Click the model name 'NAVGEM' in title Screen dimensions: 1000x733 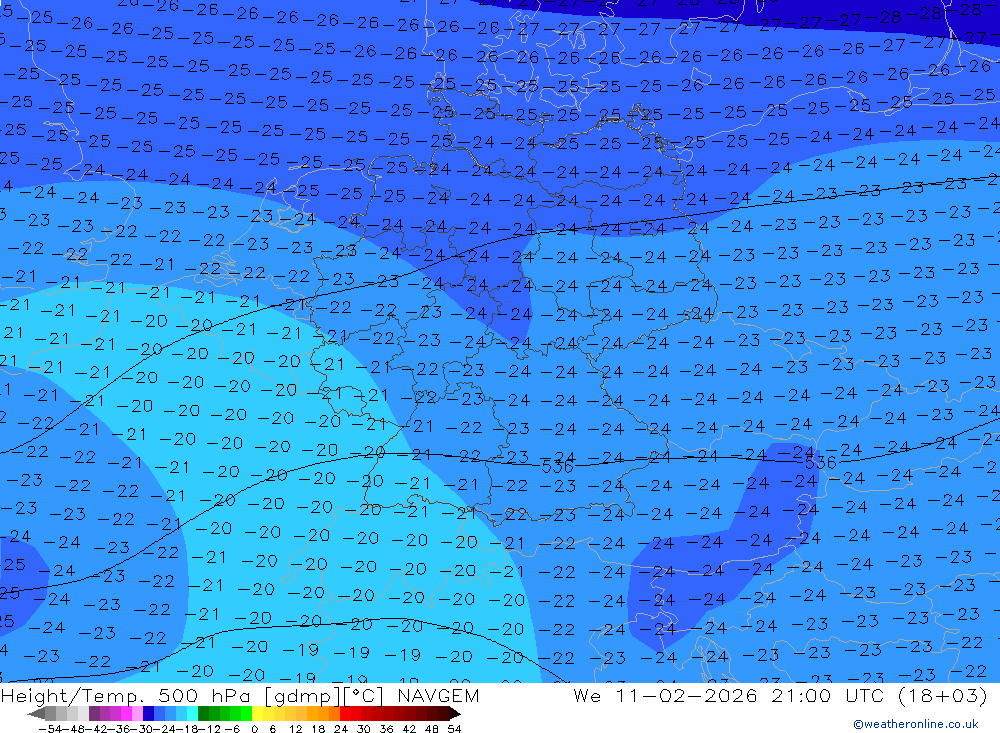(438, 695)
